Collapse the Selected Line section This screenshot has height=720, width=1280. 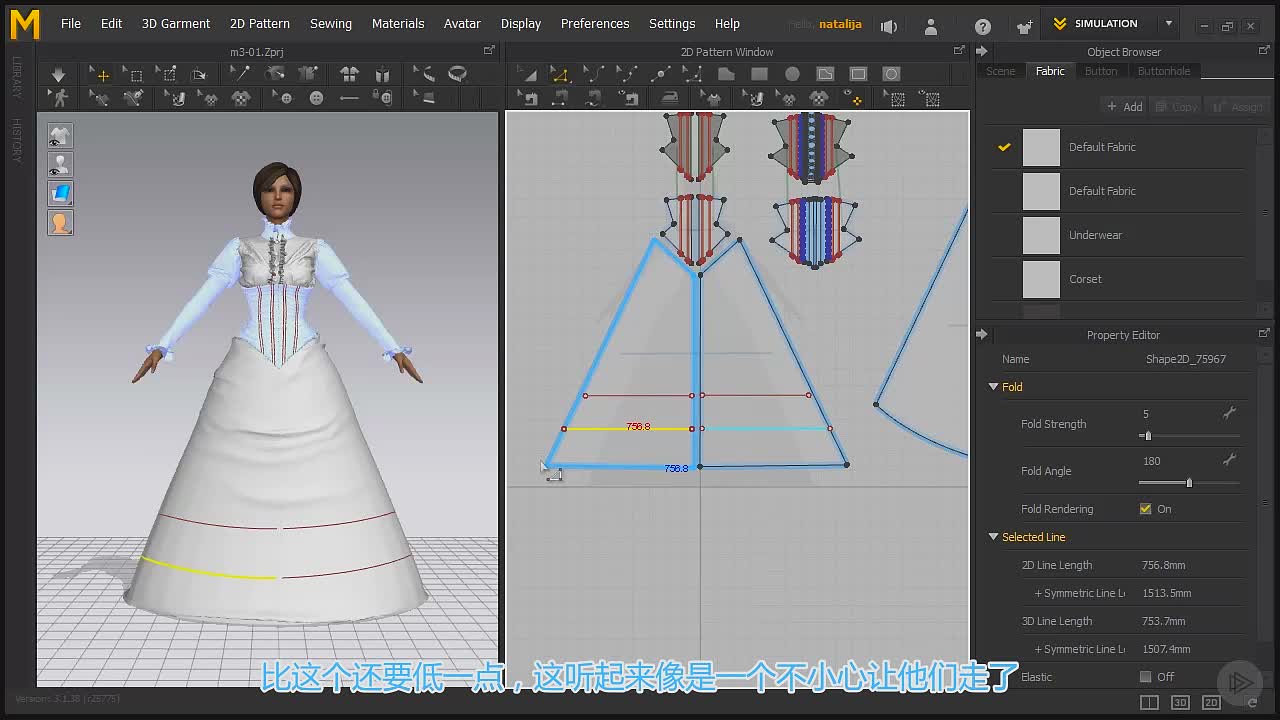tap(993, 537)
